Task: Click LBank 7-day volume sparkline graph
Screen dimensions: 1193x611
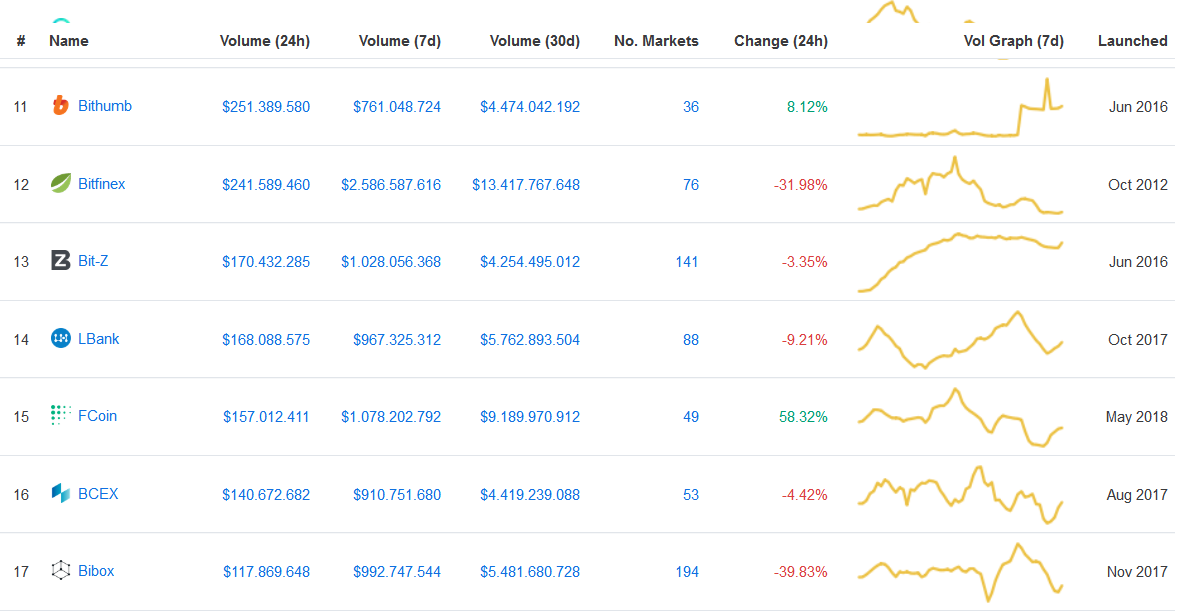Action: [x=960, y=339]
